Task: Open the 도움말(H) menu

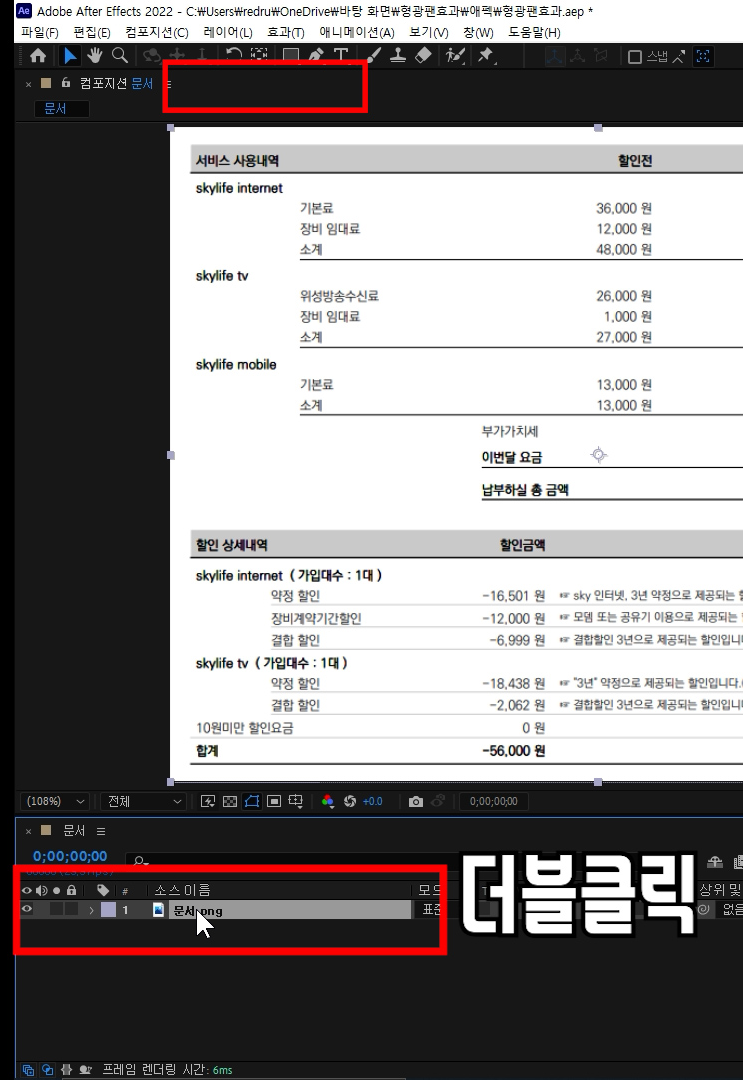Action: (534, 32)
